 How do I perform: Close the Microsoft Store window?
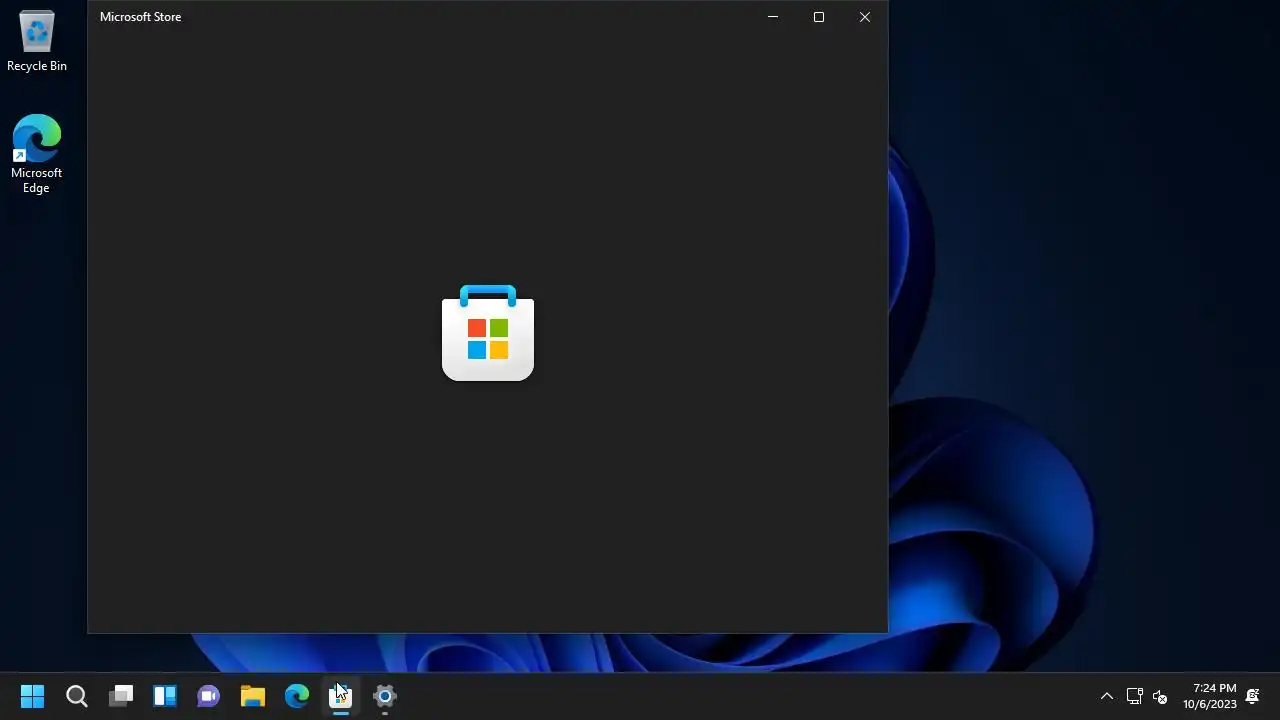[865, 17]
